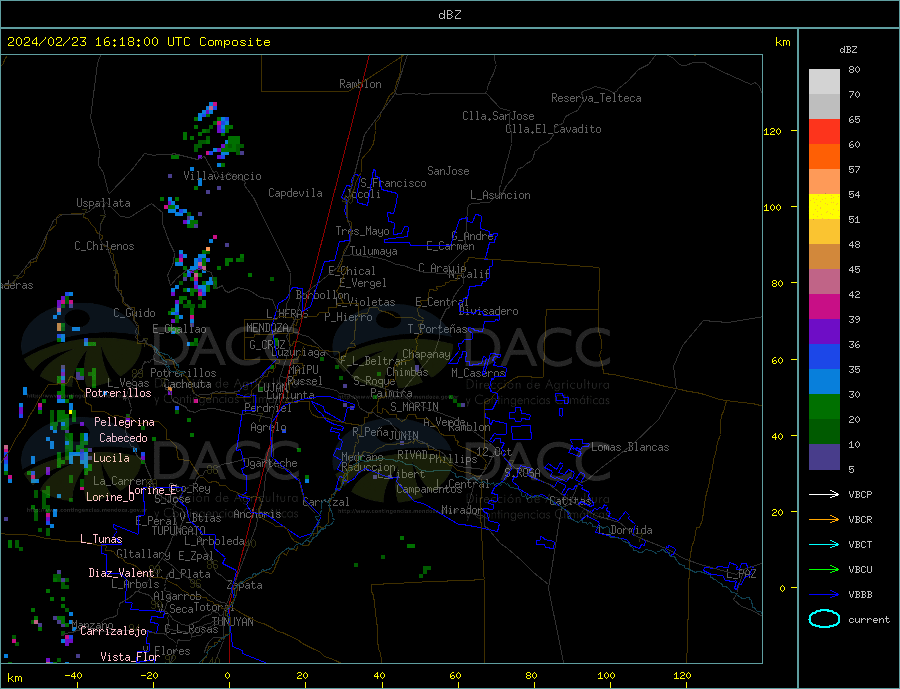This screenshot has height=689, width=900.
Task: Click the 70 dBZ gray legend swatch
Action: [x=824, y=106]
